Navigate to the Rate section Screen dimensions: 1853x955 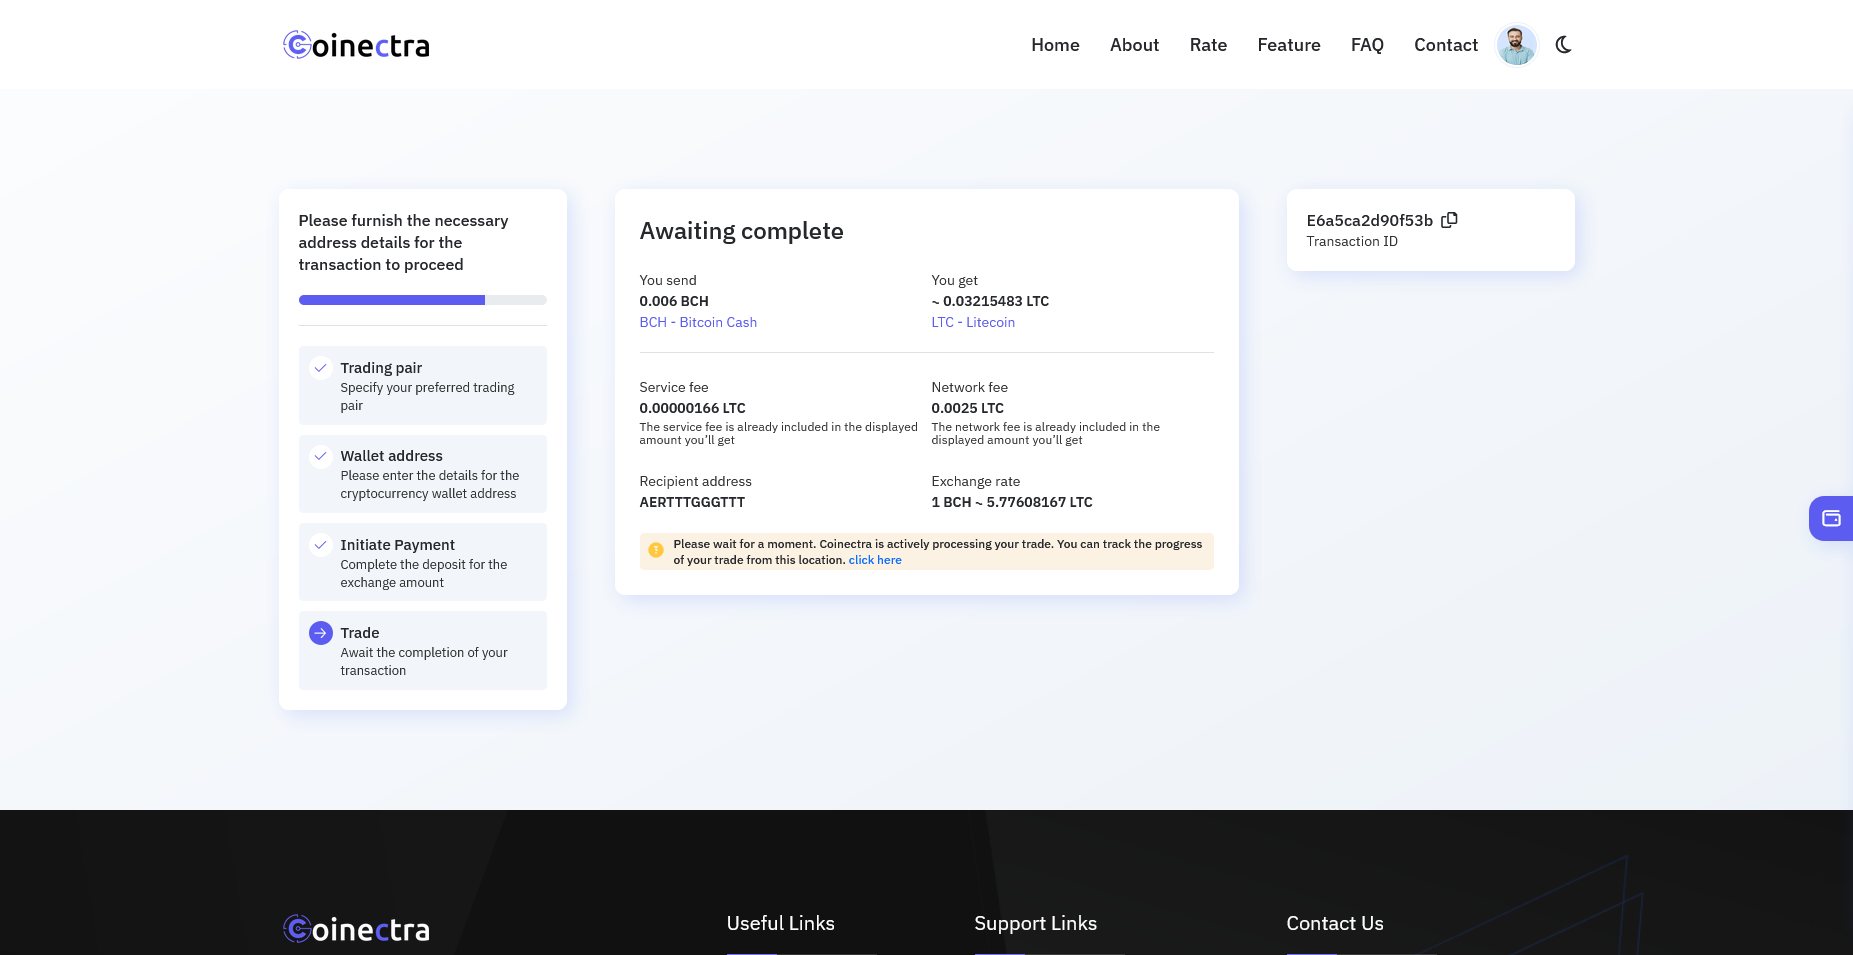[1208, 45]
